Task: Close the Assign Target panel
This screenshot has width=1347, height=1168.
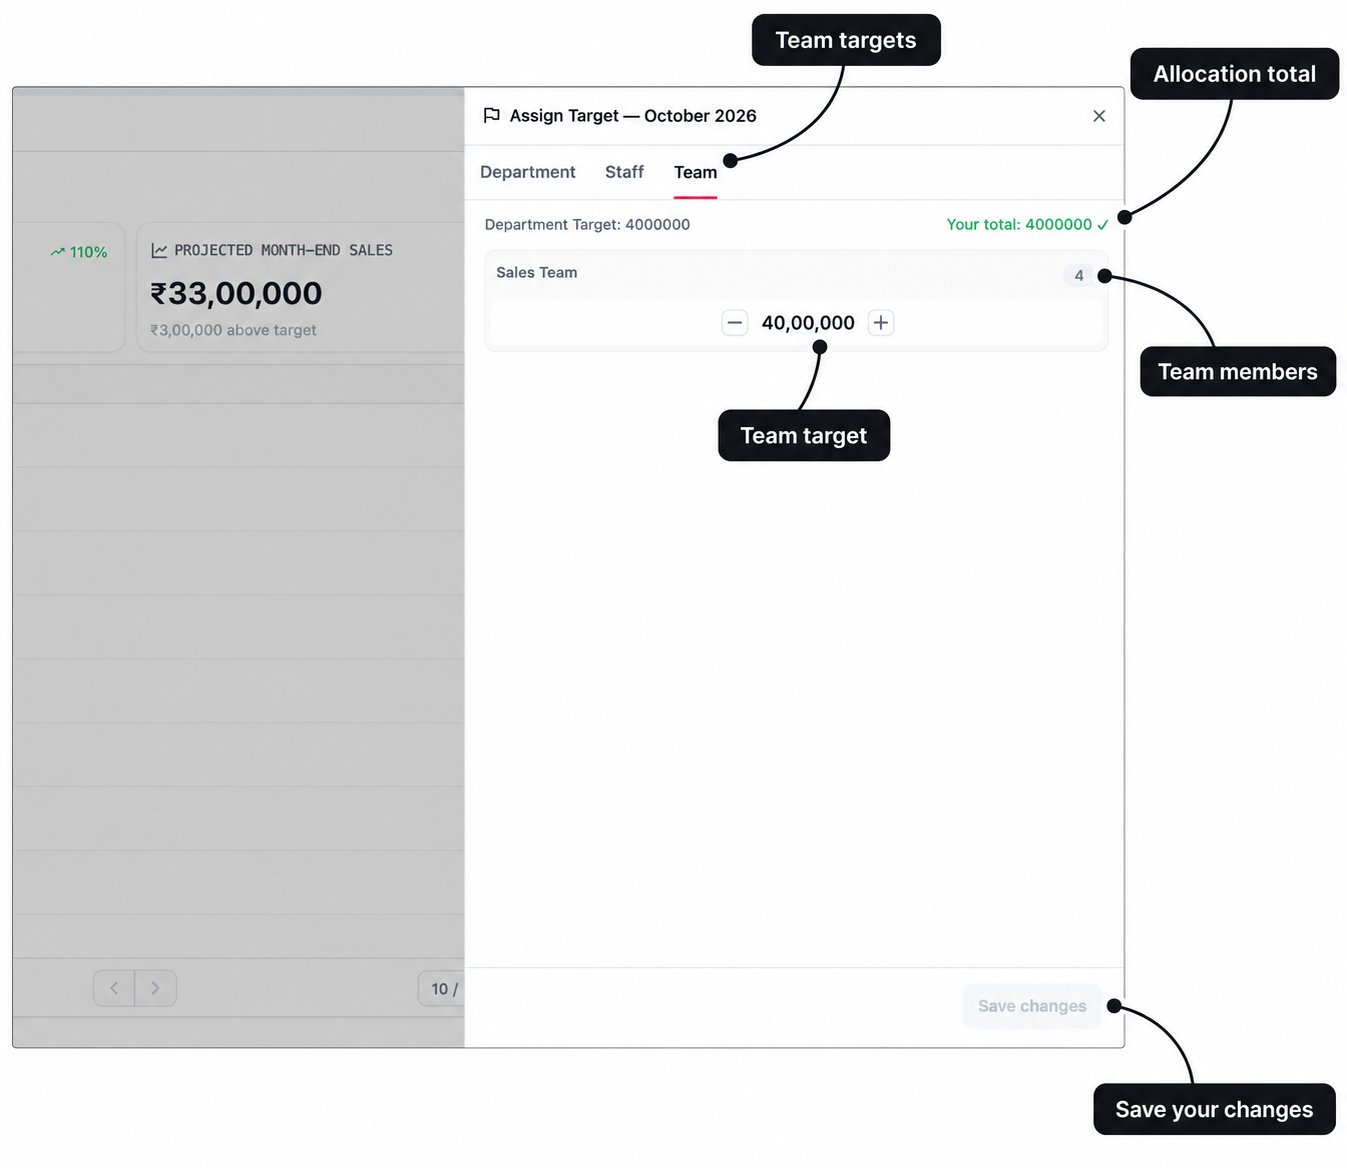Action: [x=1099, y=116]
